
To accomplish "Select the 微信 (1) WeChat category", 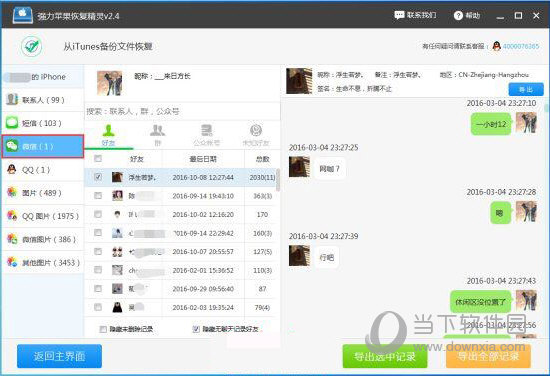I will (x=42, y=146).
